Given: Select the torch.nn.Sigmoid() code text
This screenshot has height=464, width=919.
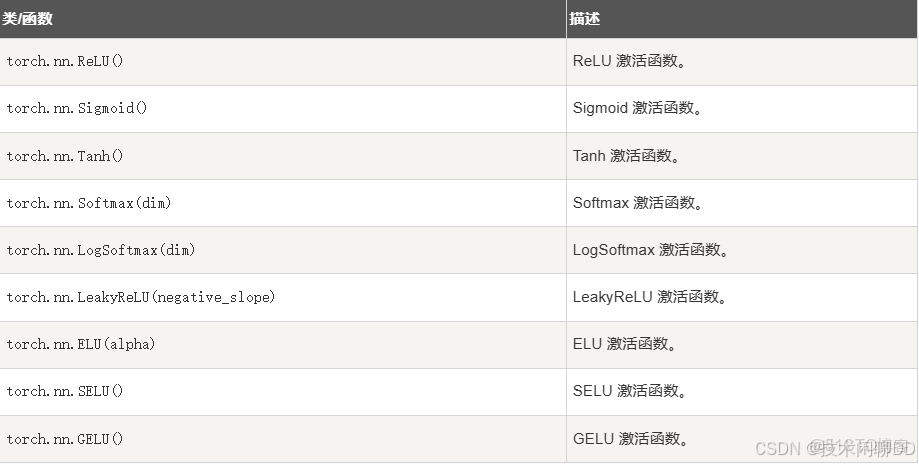Looking at the screenshot, I should (77, 108).
